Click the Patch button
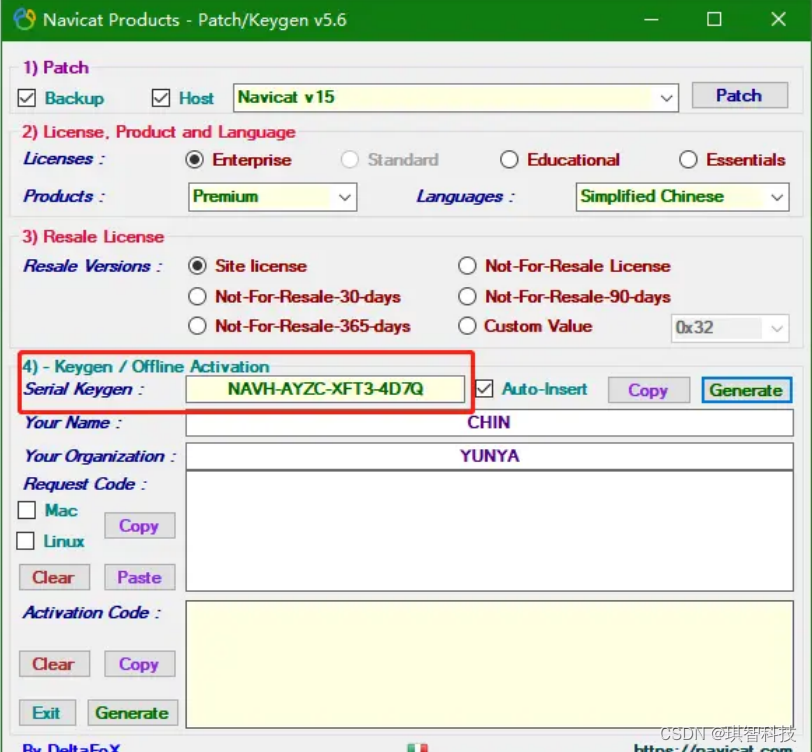 point(740,95)
